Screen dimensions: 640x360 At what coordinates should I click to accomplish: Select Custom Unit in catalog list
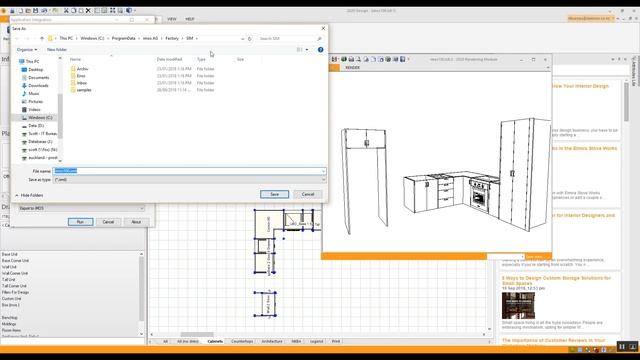[x=11, y=298]
